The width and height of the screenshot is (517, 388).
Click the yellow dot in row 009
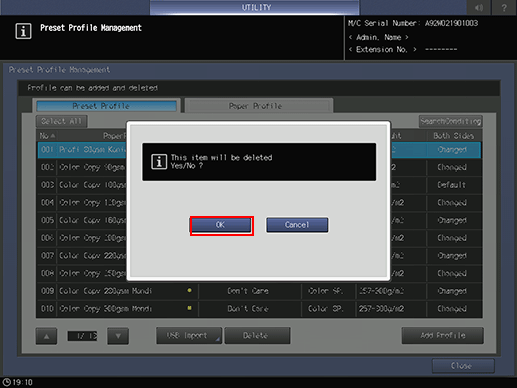point(189,290)
